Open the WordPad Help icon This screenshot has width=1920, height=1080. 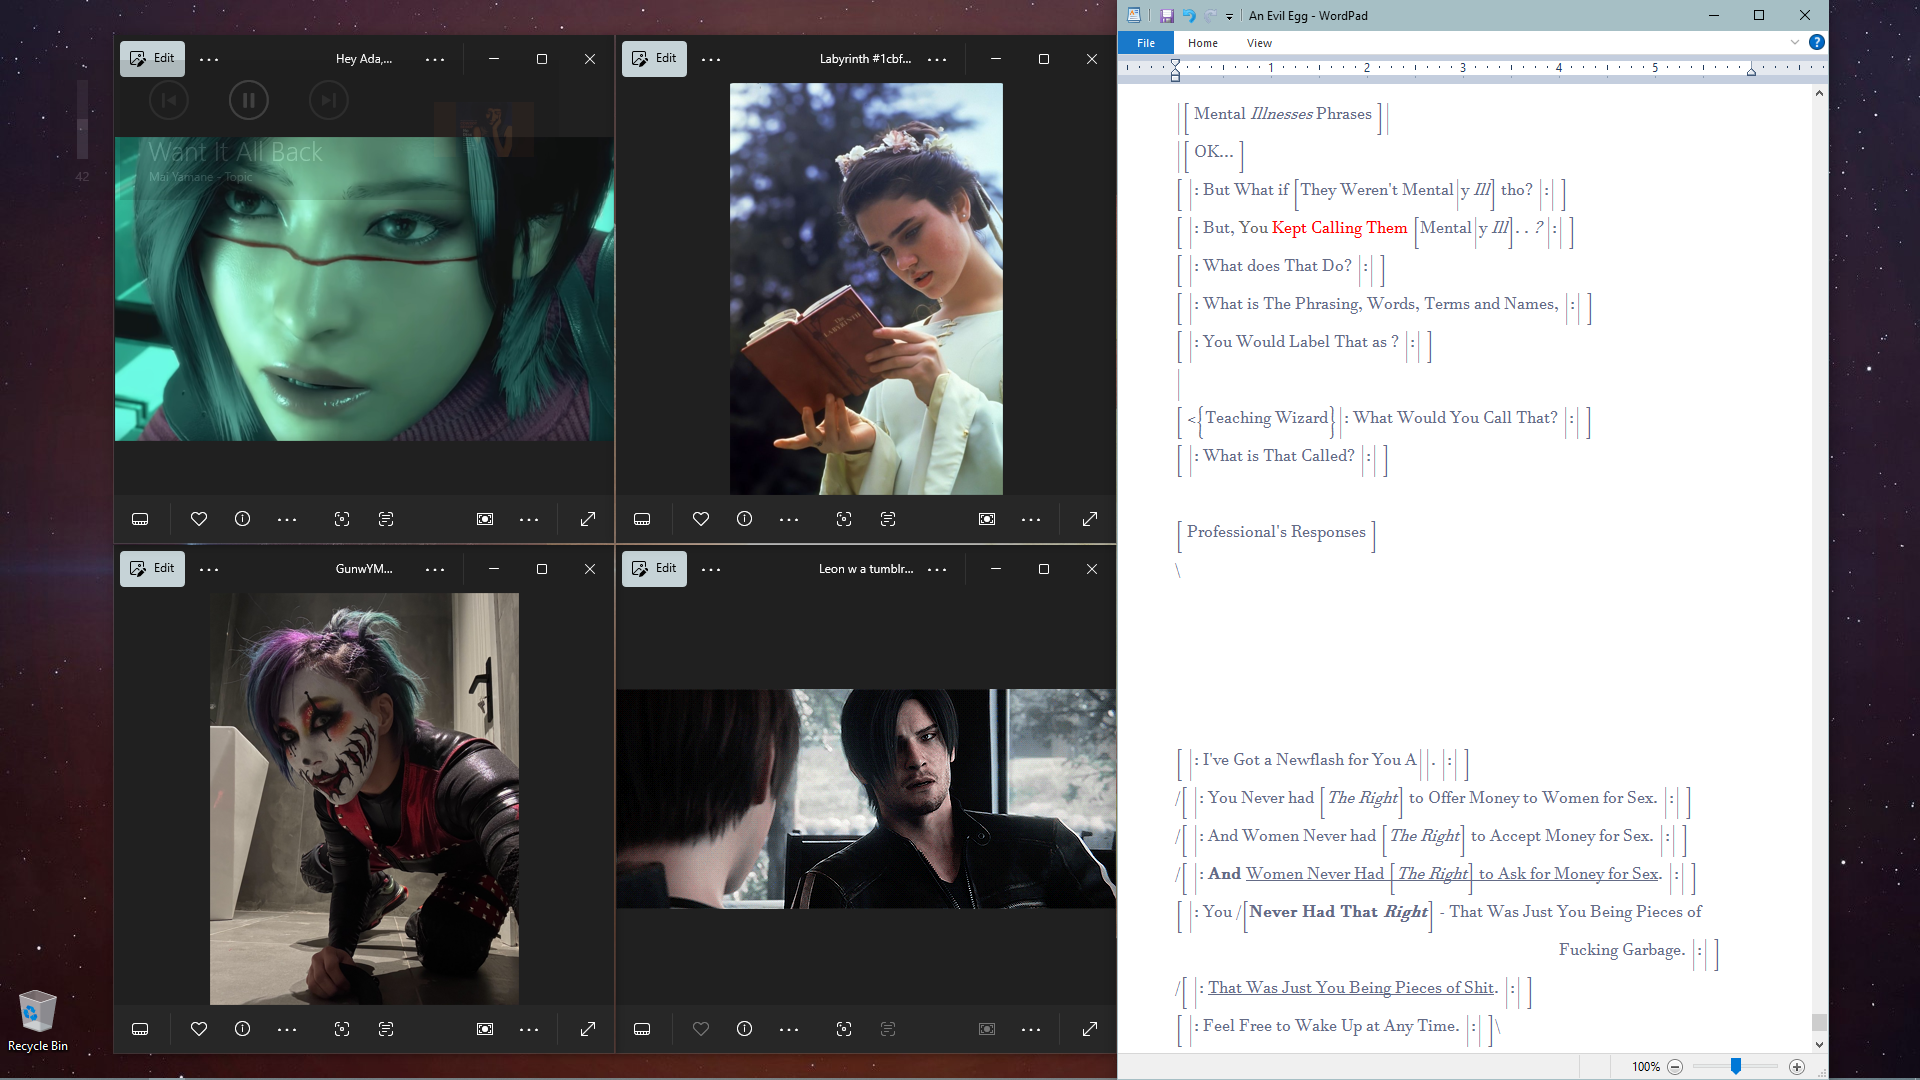pyautogui.click(x=1817, y=42)
